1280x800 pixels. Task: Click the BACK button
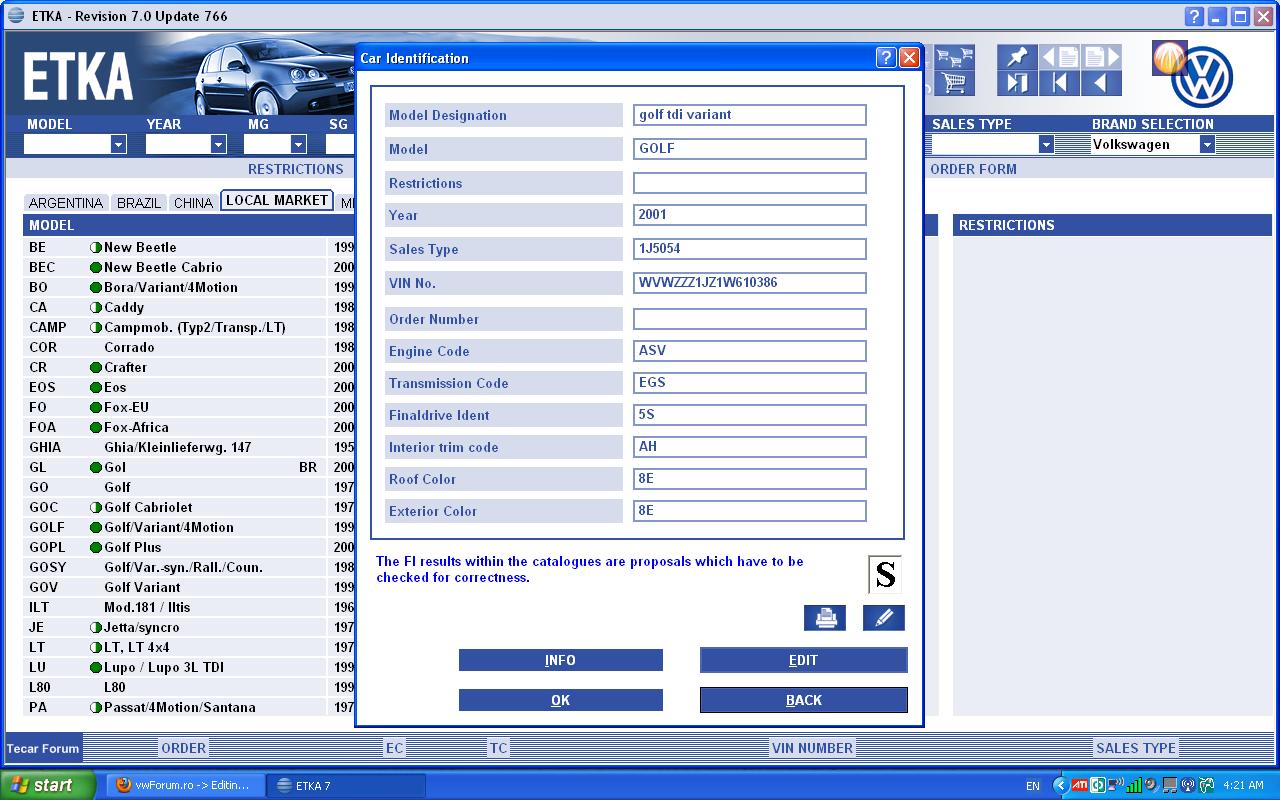[804, 700]
